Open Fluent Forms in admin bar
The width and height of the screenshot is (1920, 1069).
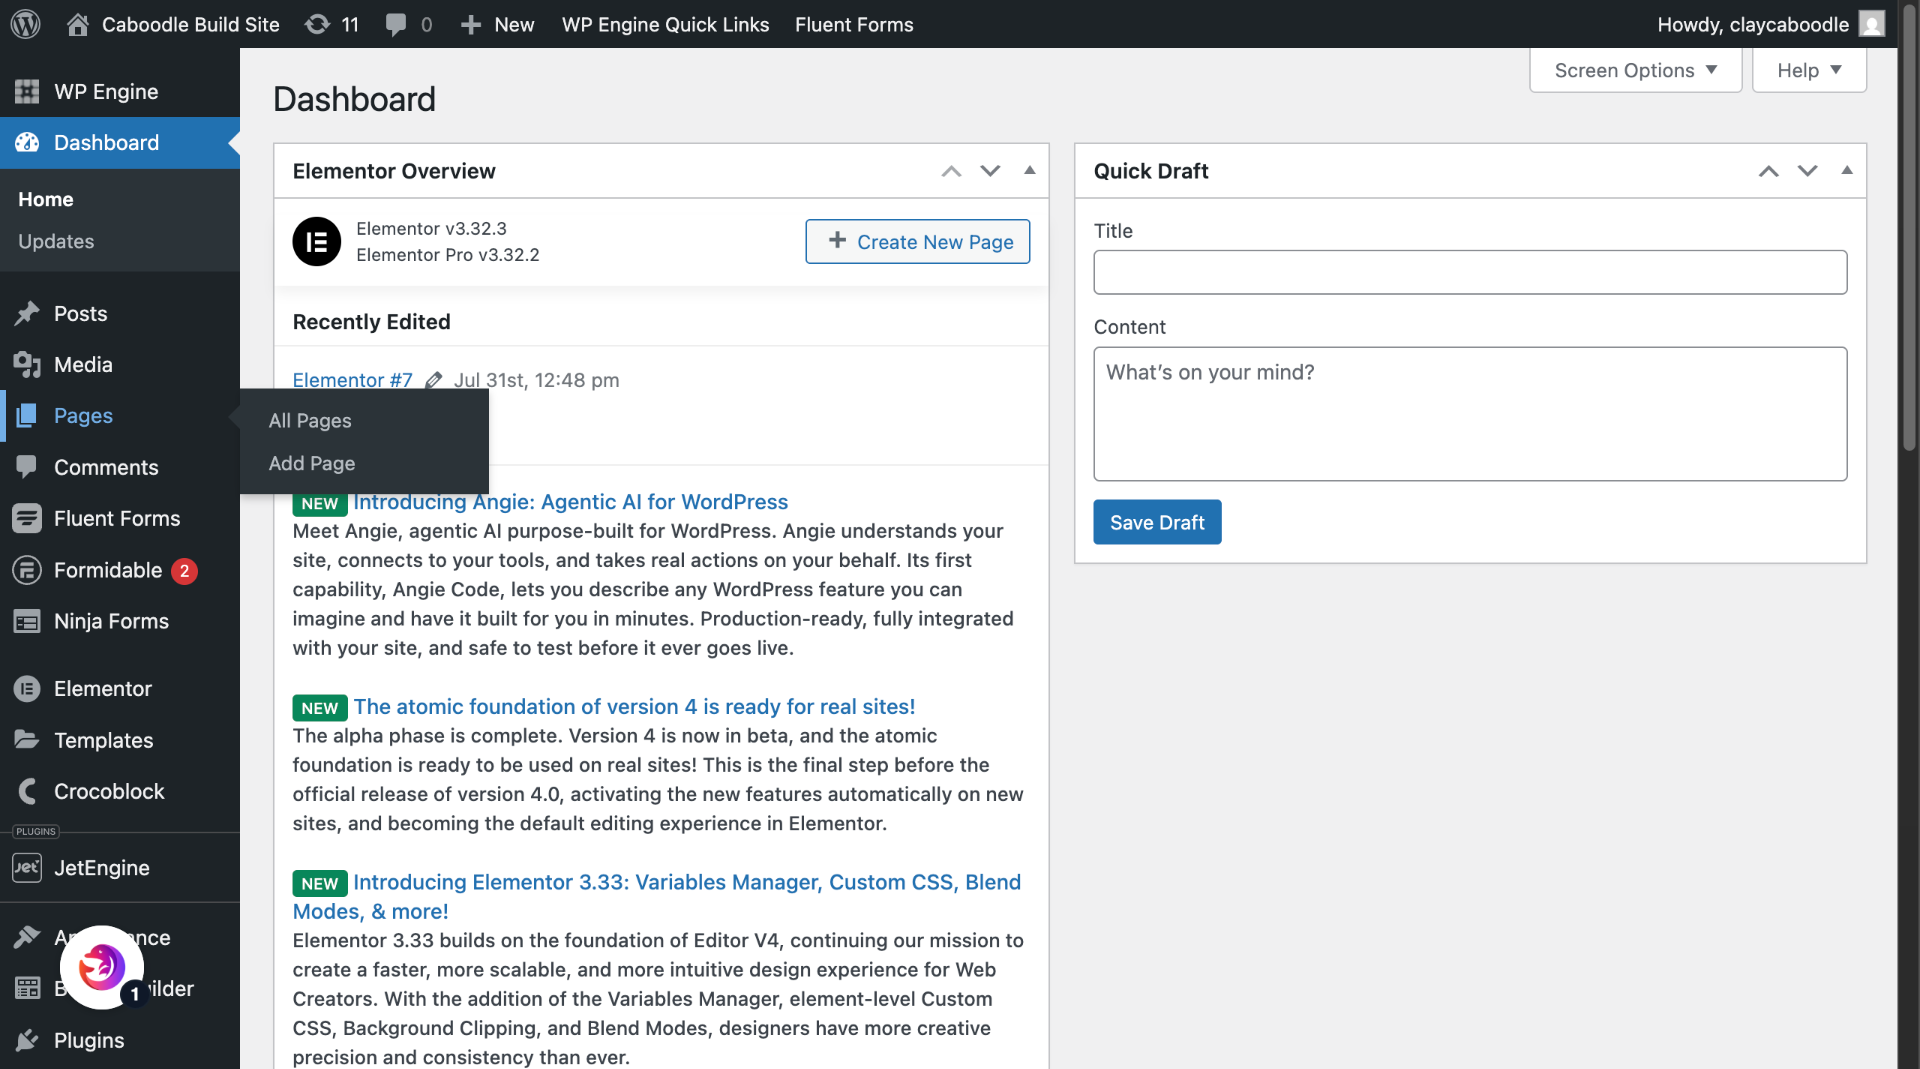click(x=854, y=24)
